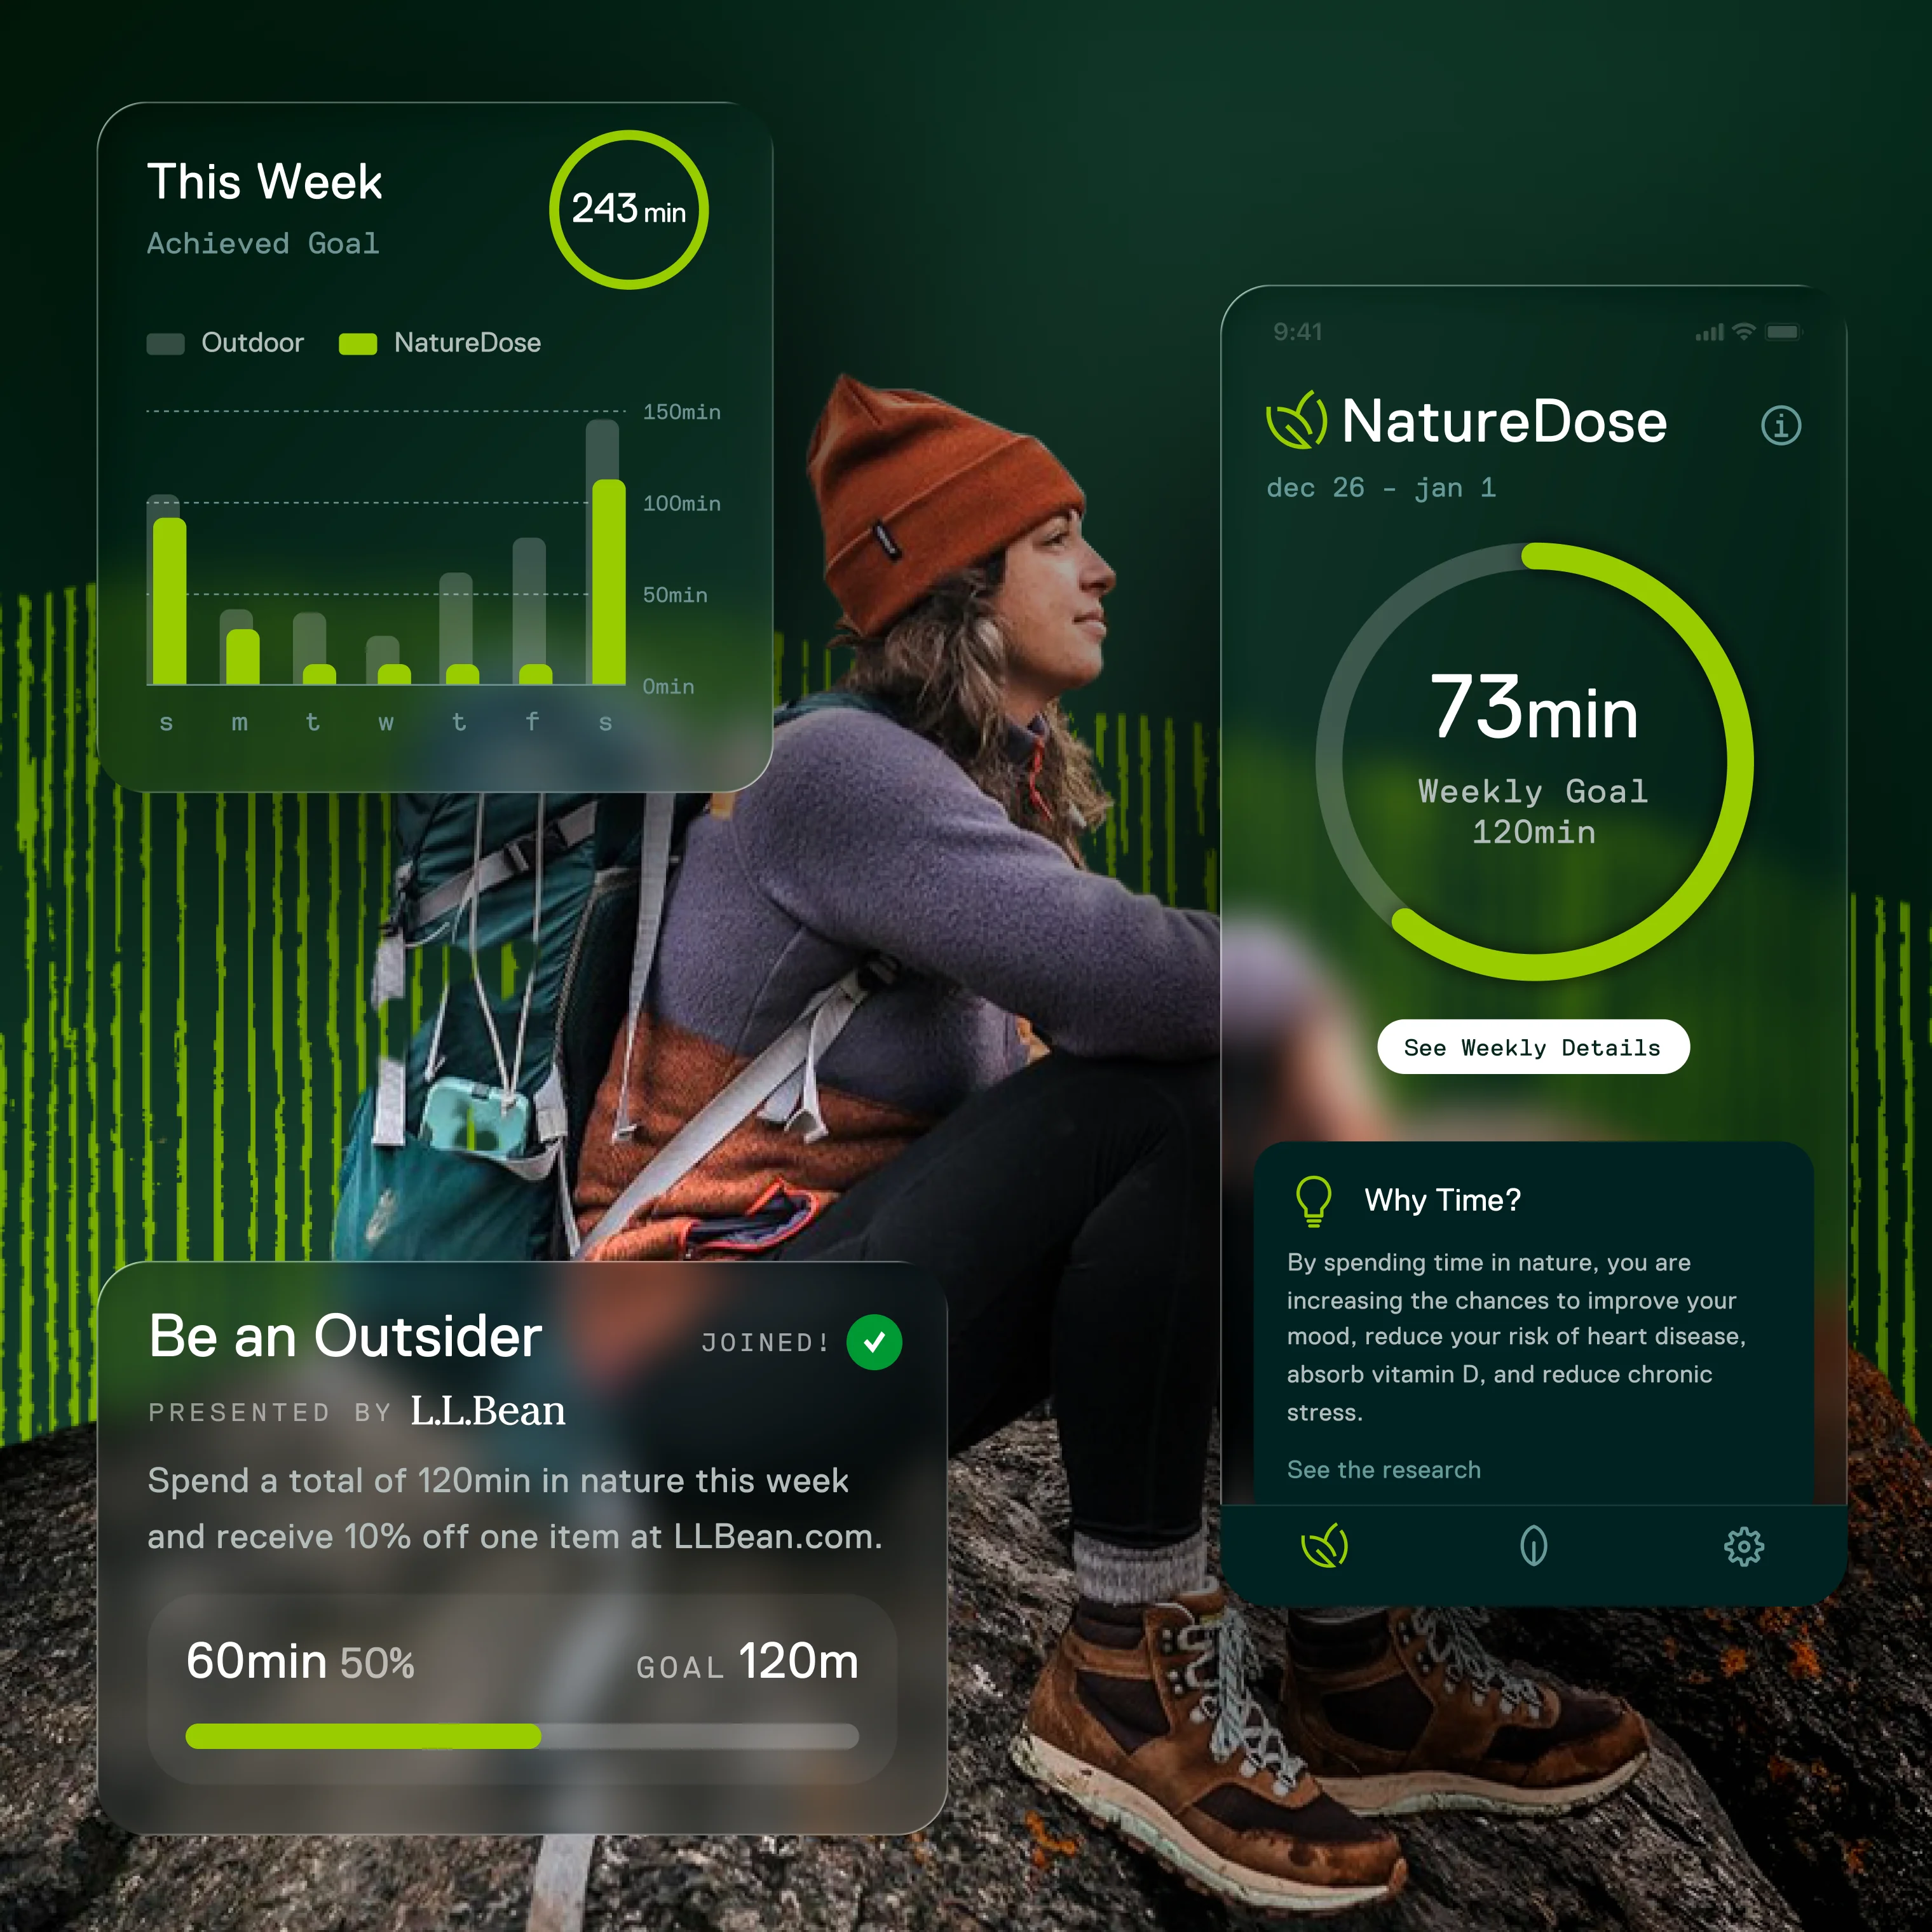
Task: Open the See the research link
Action: pyautogui.click(x=1384, y=1469)
